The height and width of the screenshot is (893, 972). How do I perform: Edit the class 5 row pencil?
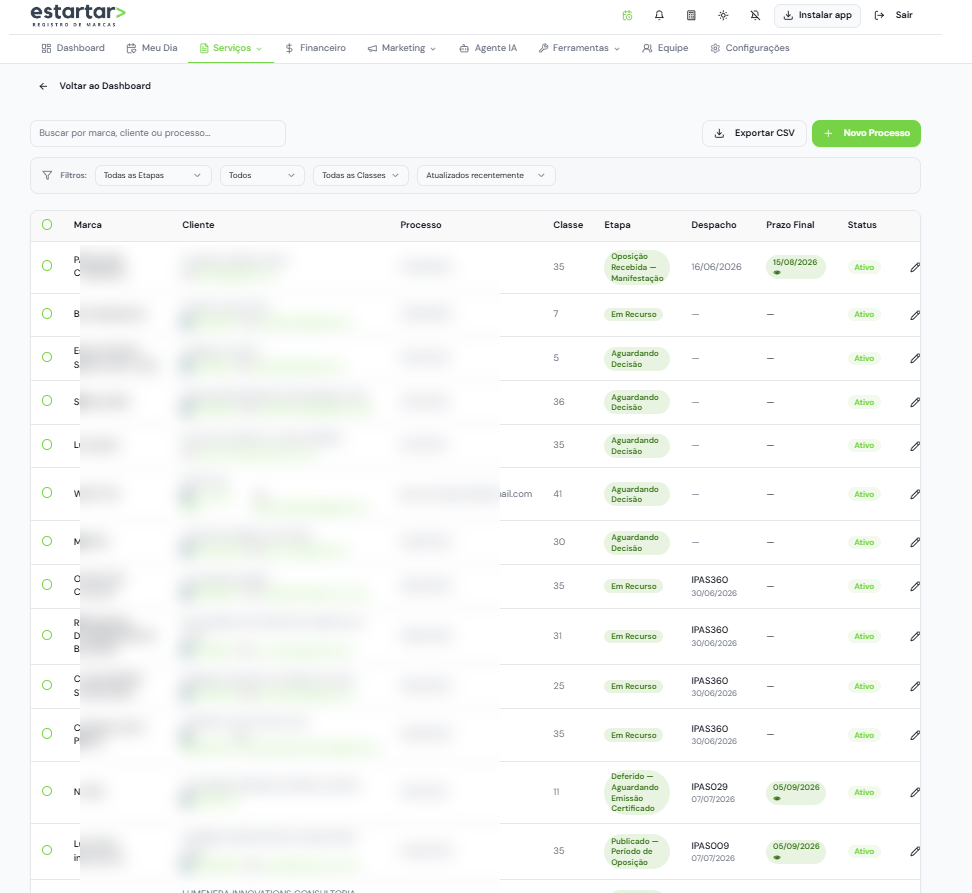915,358
